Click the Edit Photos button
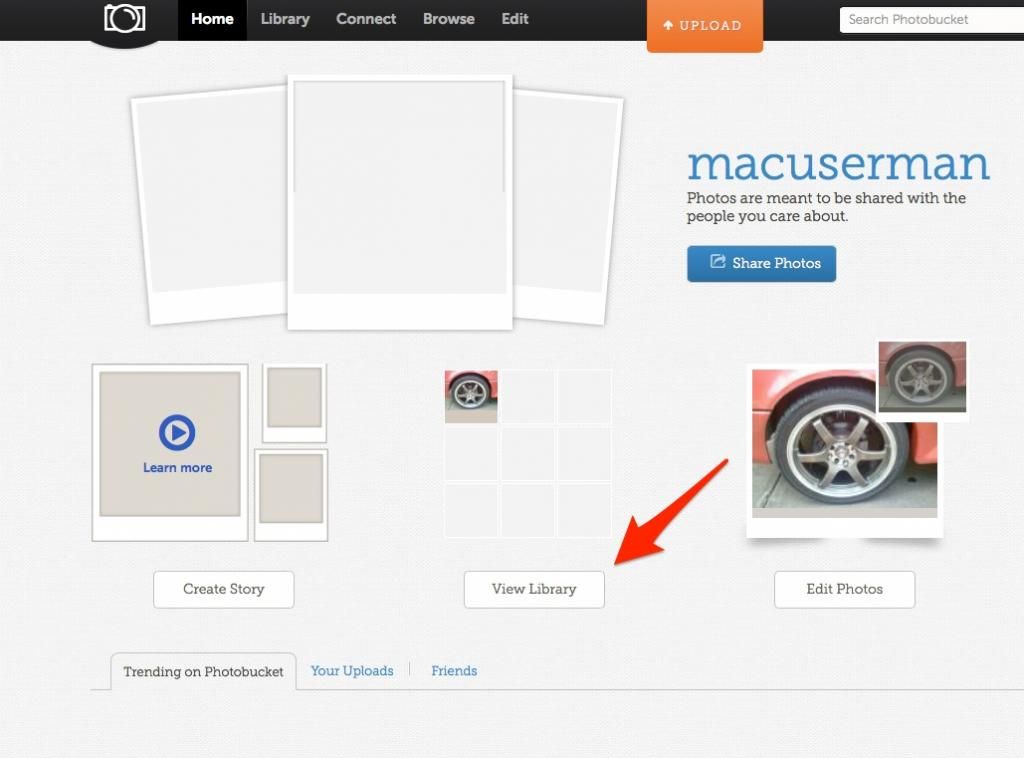The width and height of the screenshot is (1024, 758). [844, 589]
